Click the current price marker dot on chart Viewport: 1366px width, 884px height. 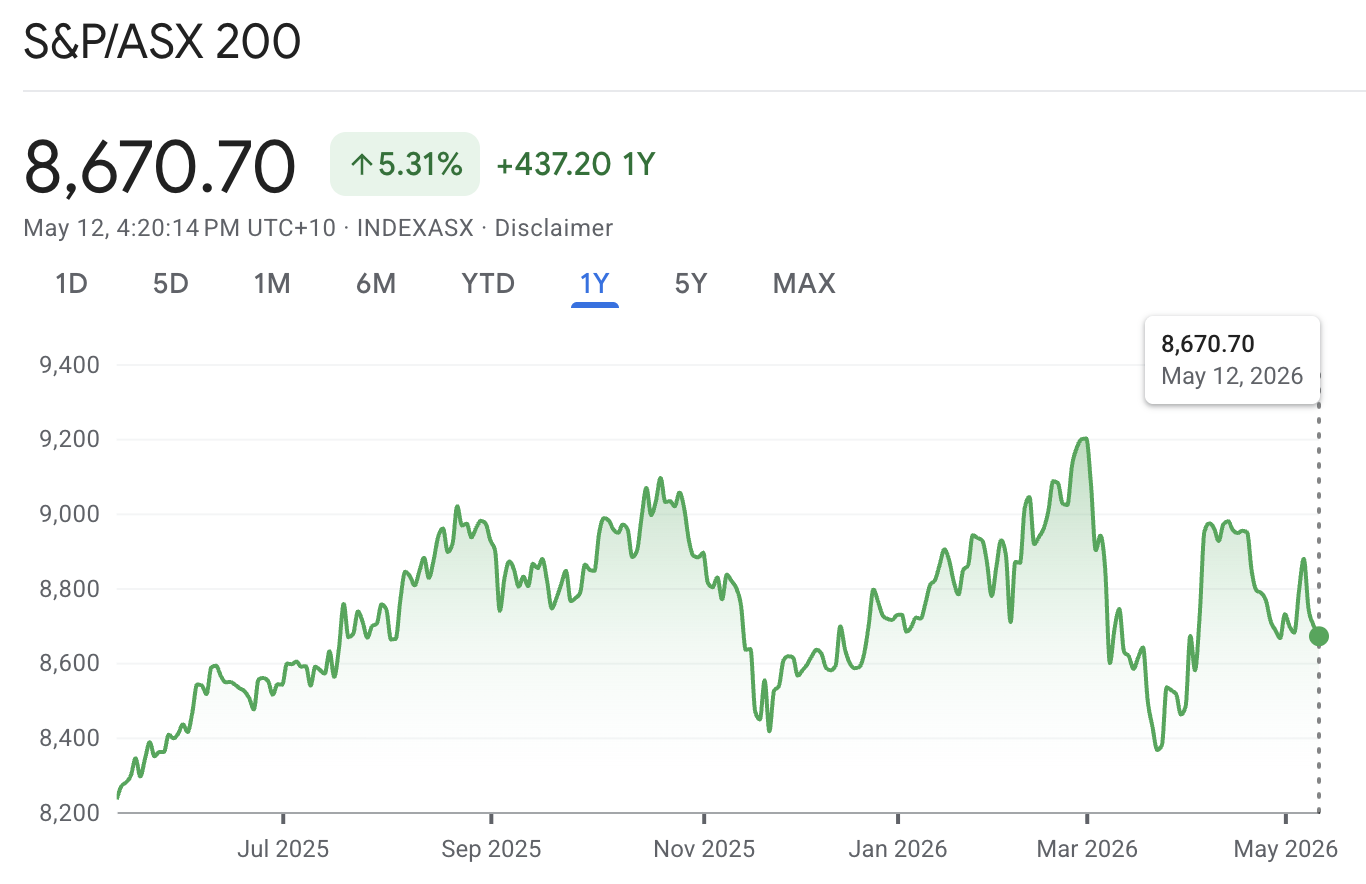click(1319, 636)
